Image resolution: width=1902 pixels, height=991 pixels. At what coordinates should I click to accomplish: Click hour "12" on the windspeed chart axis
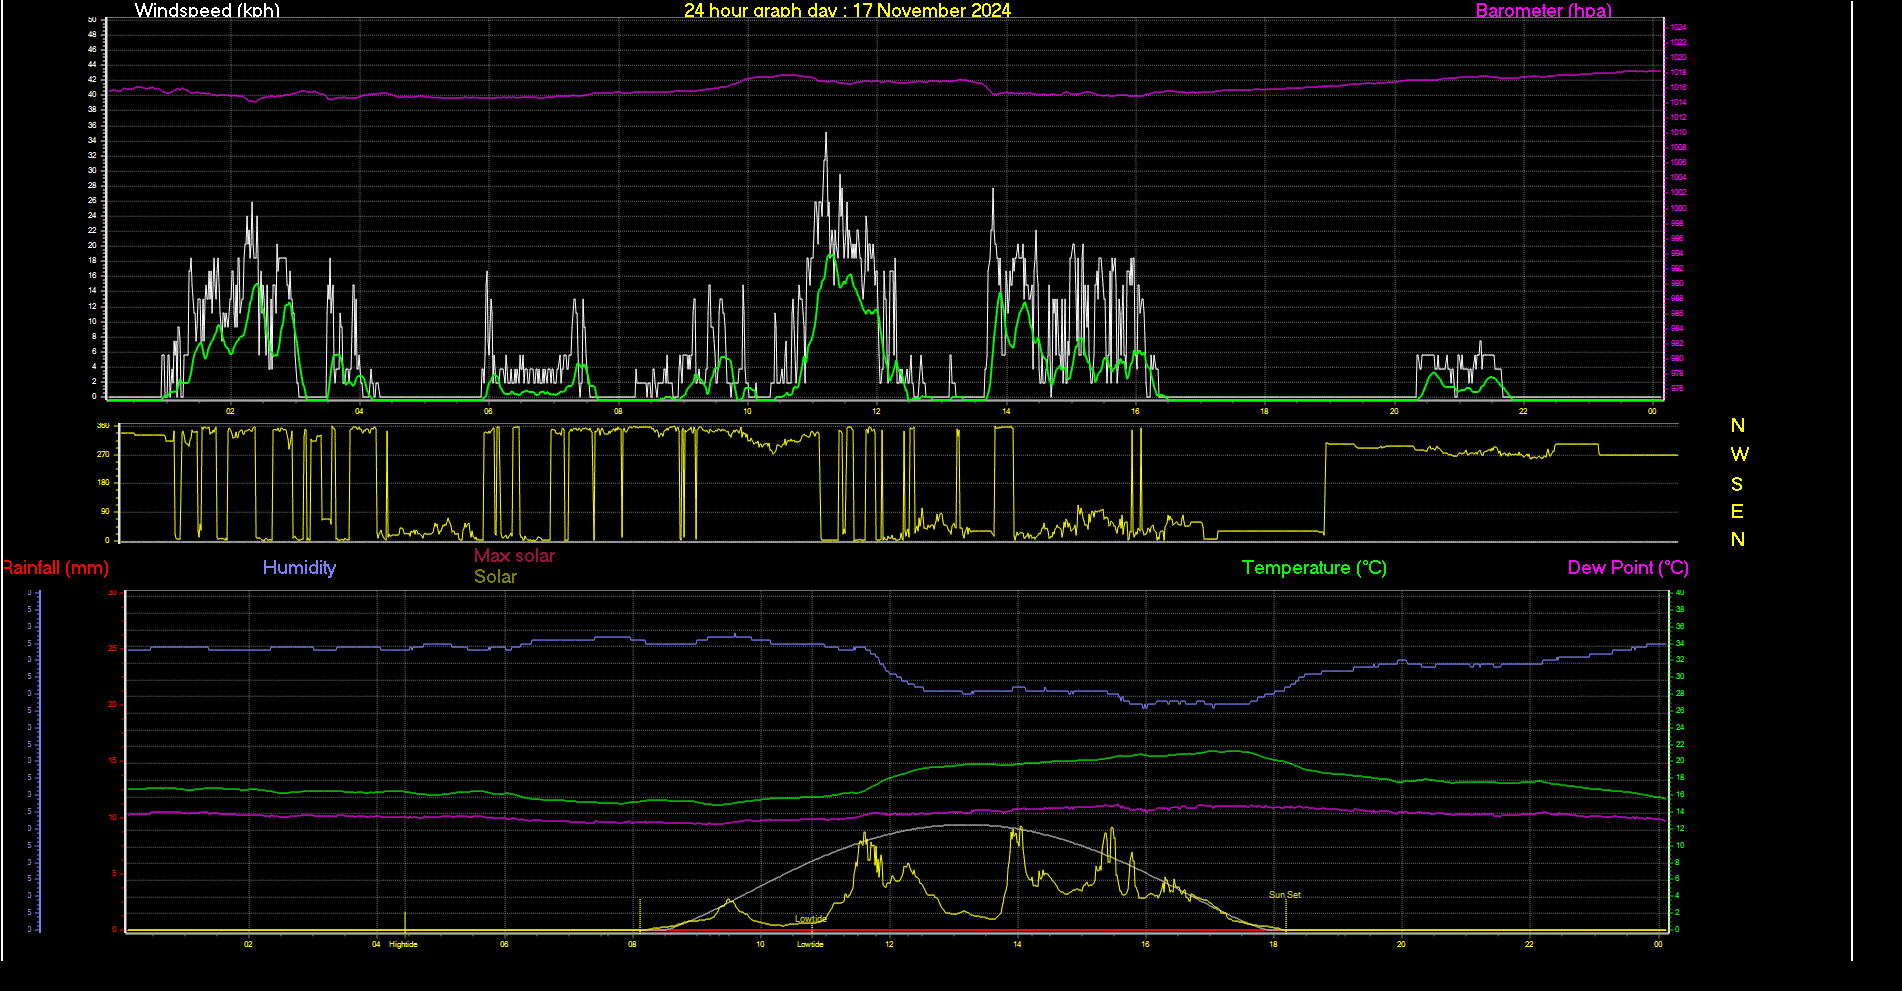pyautogui.click(x=876, y=411)
